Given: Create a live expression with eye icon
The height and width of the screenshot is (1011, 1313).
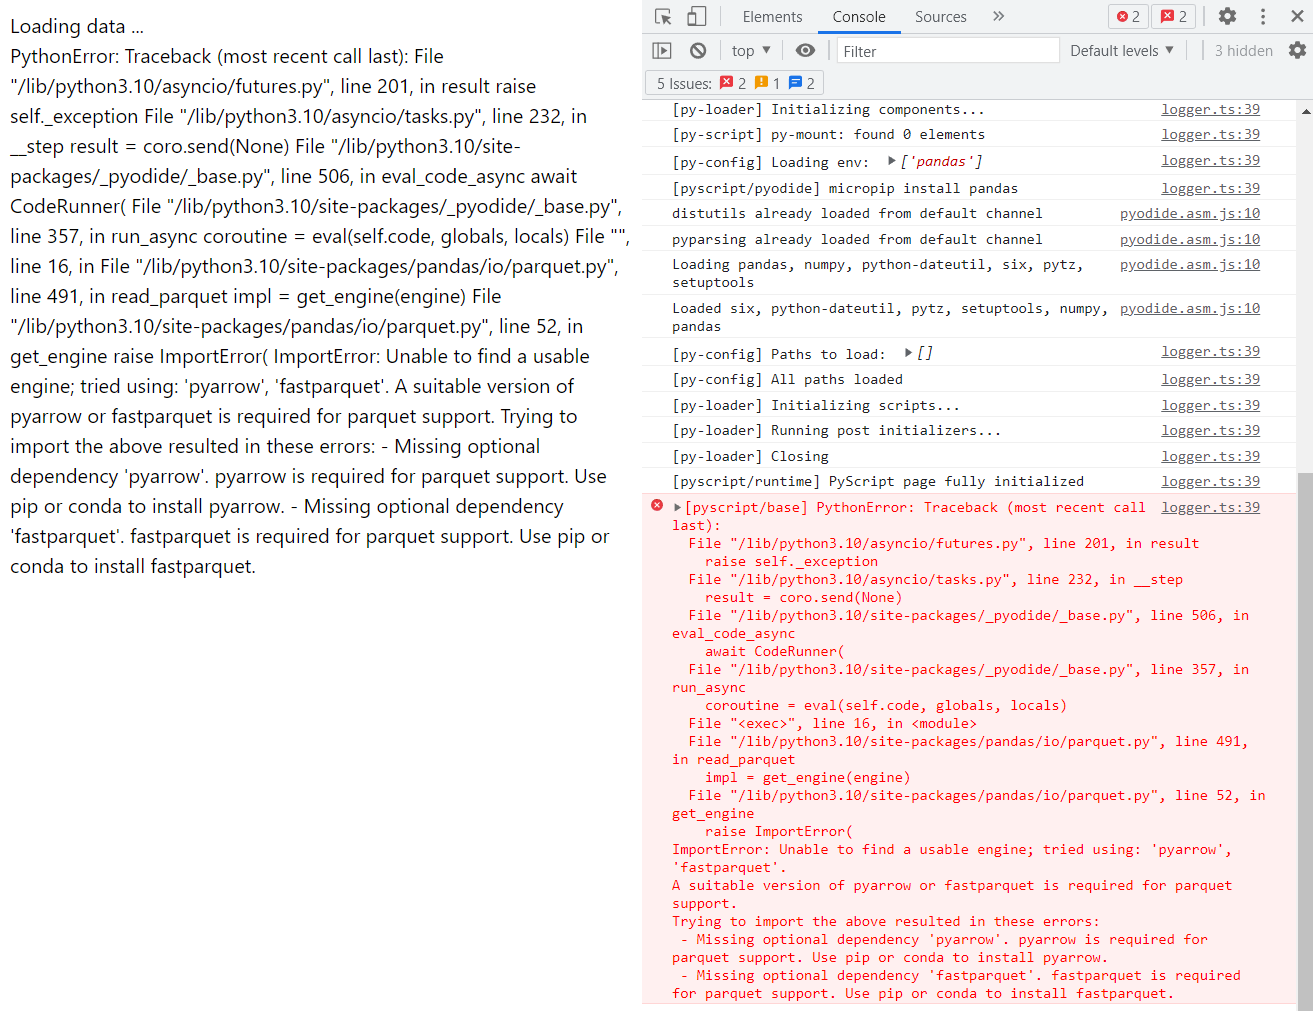Looking at the screenshot, I should (x=805, y=51).
